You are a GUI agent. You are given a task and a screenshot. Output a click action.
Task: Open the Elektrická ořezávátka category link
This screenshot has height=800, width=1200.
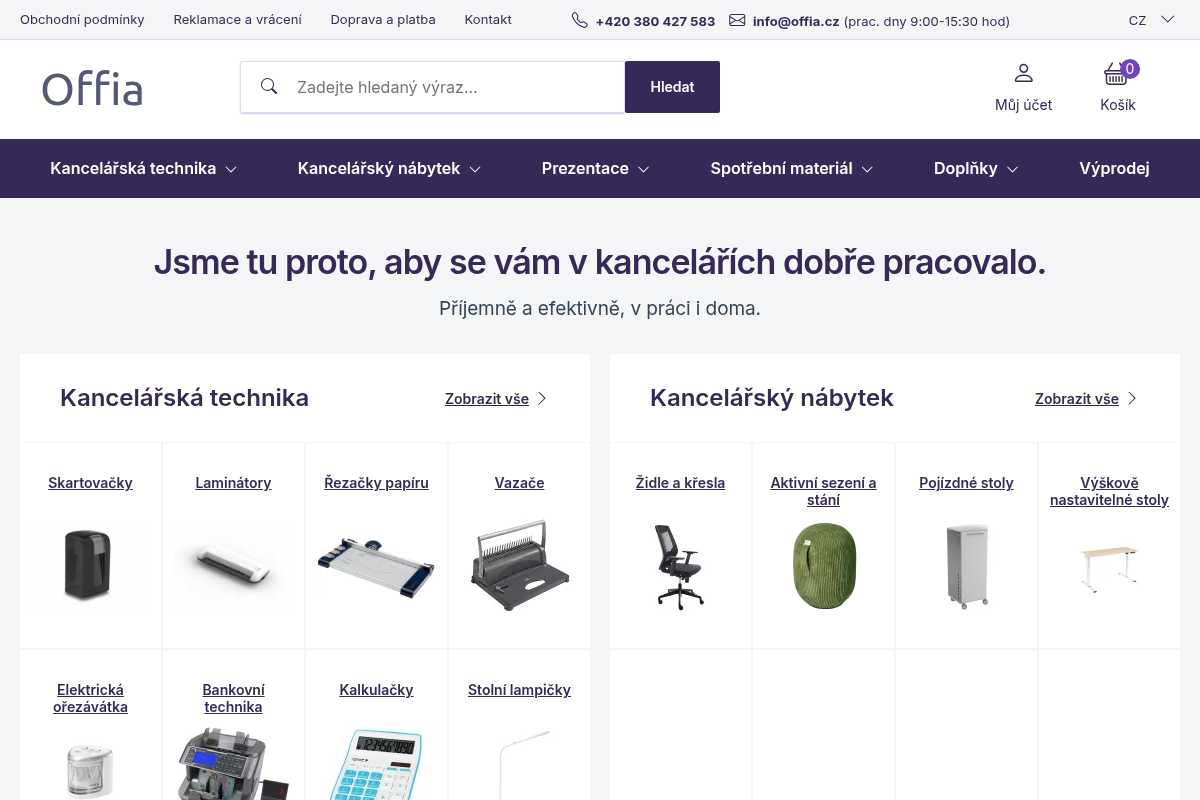tap(90, 698)
